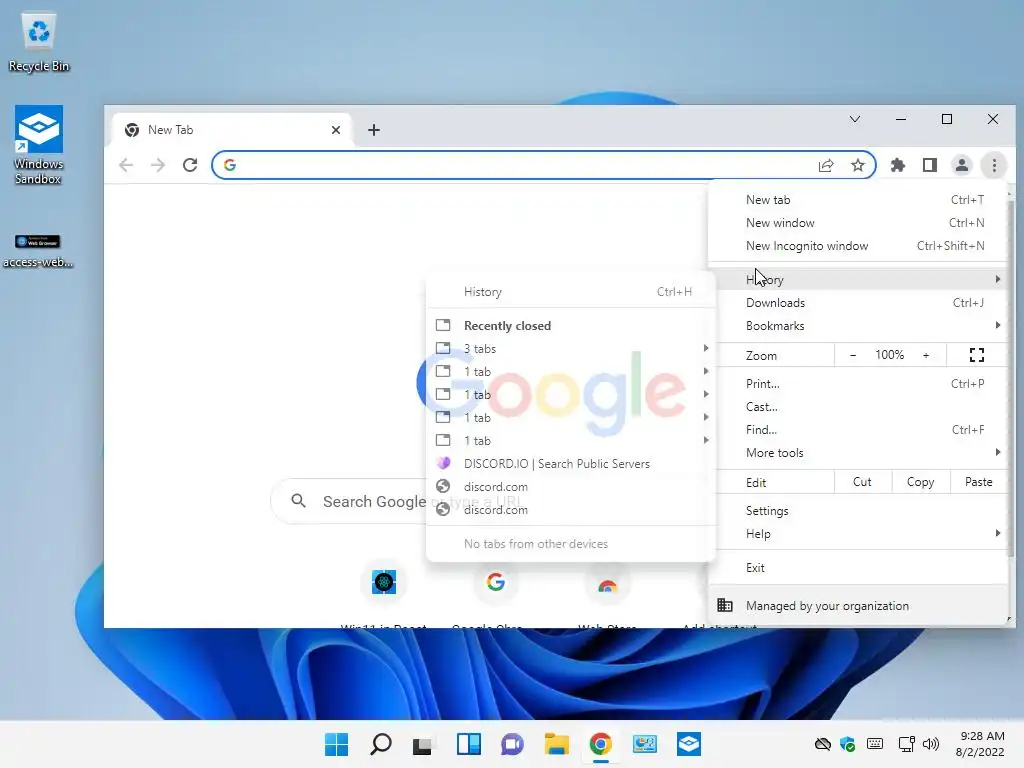Open the Chrome profile avatar icon
Screen dimensions: 1024x768
pos(962,165)
